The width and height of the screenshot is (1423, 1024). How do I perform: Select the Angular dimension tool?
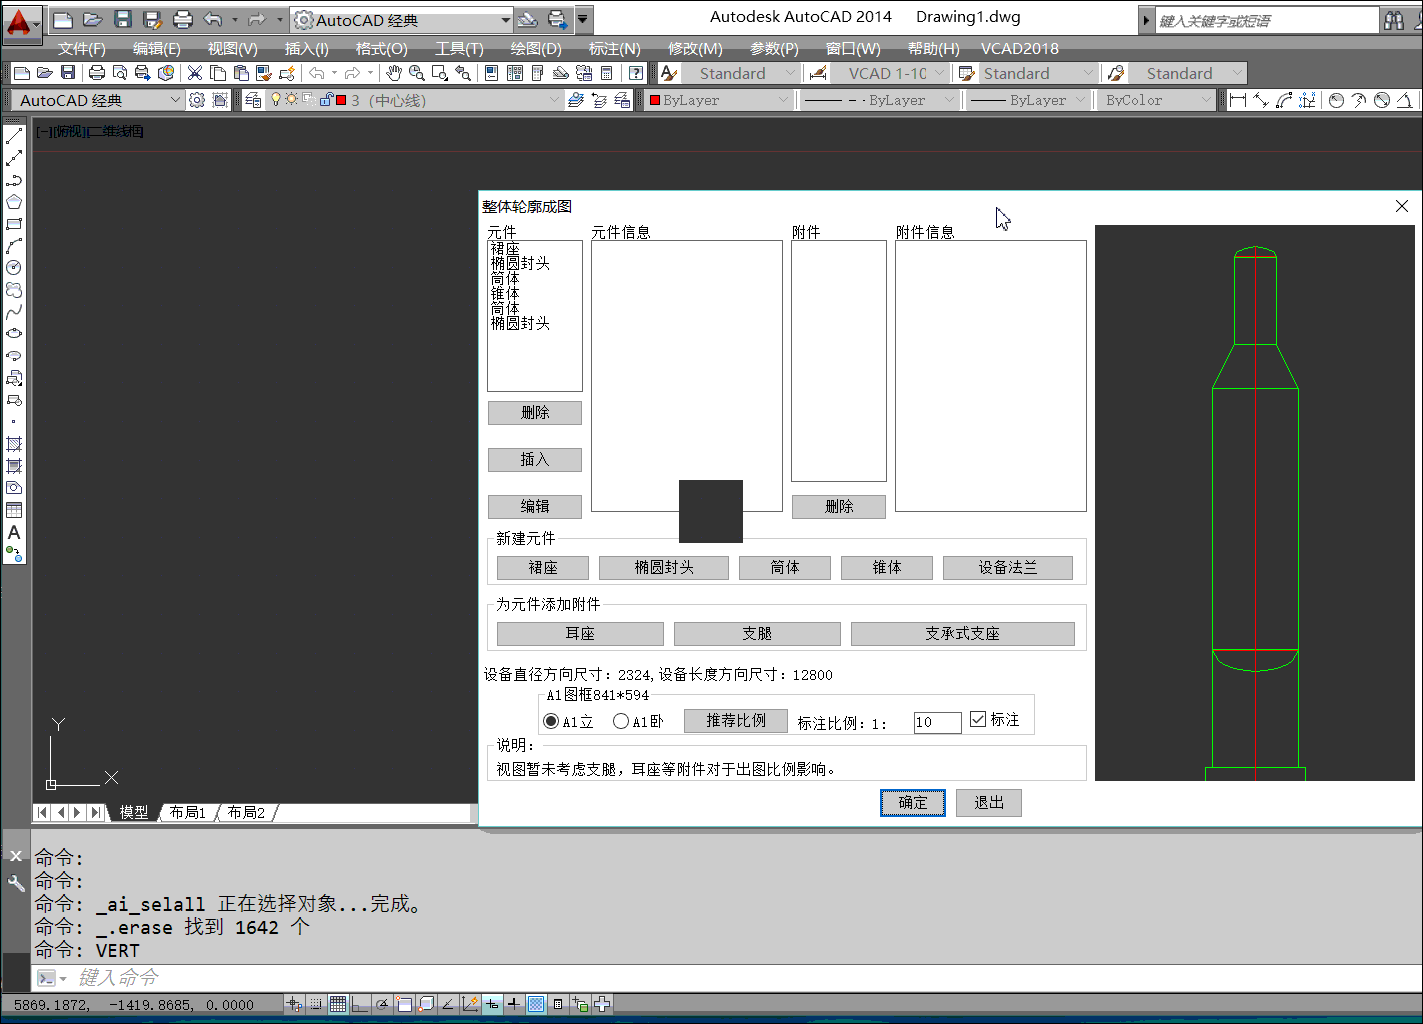pos(1405,100)
